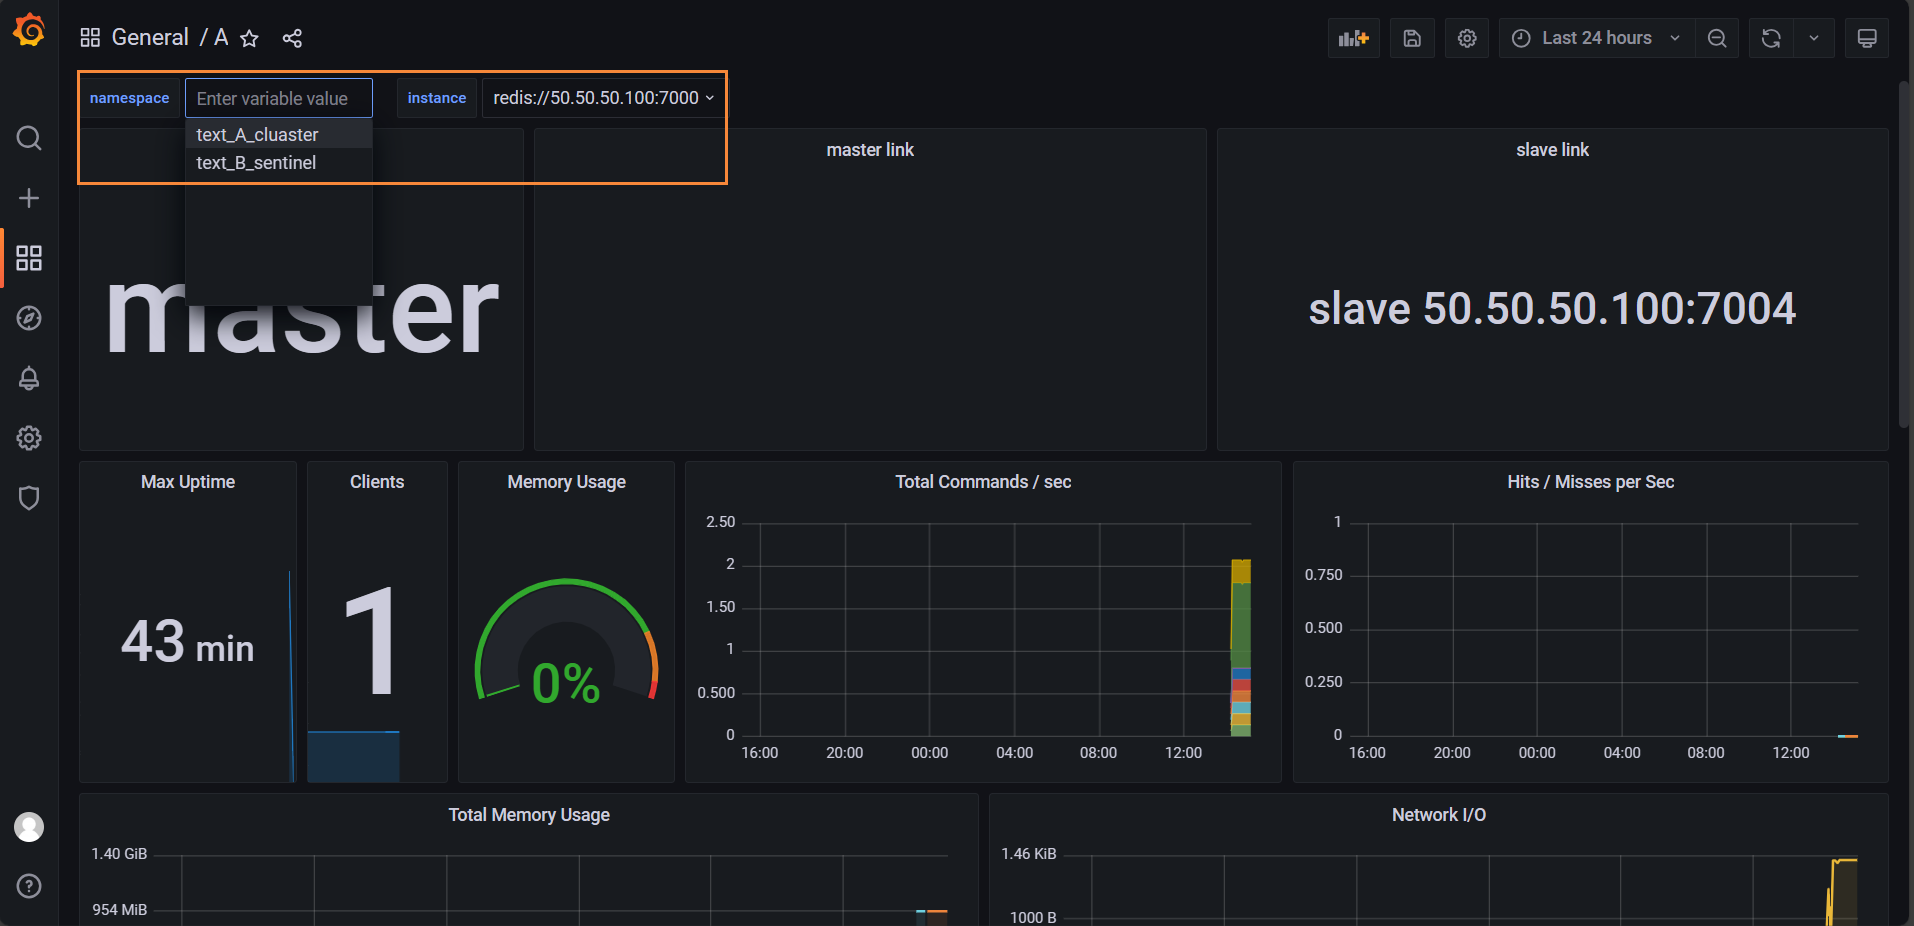Viewport: 1914px width, 926px height.
Task: Click the A dashboard title
Action: click(221, 38)
